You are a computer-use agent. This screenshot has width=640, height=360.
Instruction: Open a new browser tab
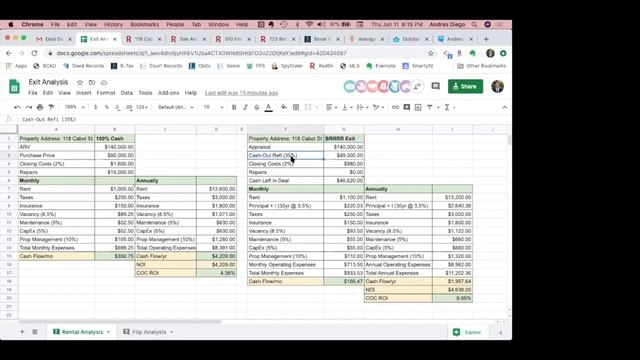click(486, 39)
